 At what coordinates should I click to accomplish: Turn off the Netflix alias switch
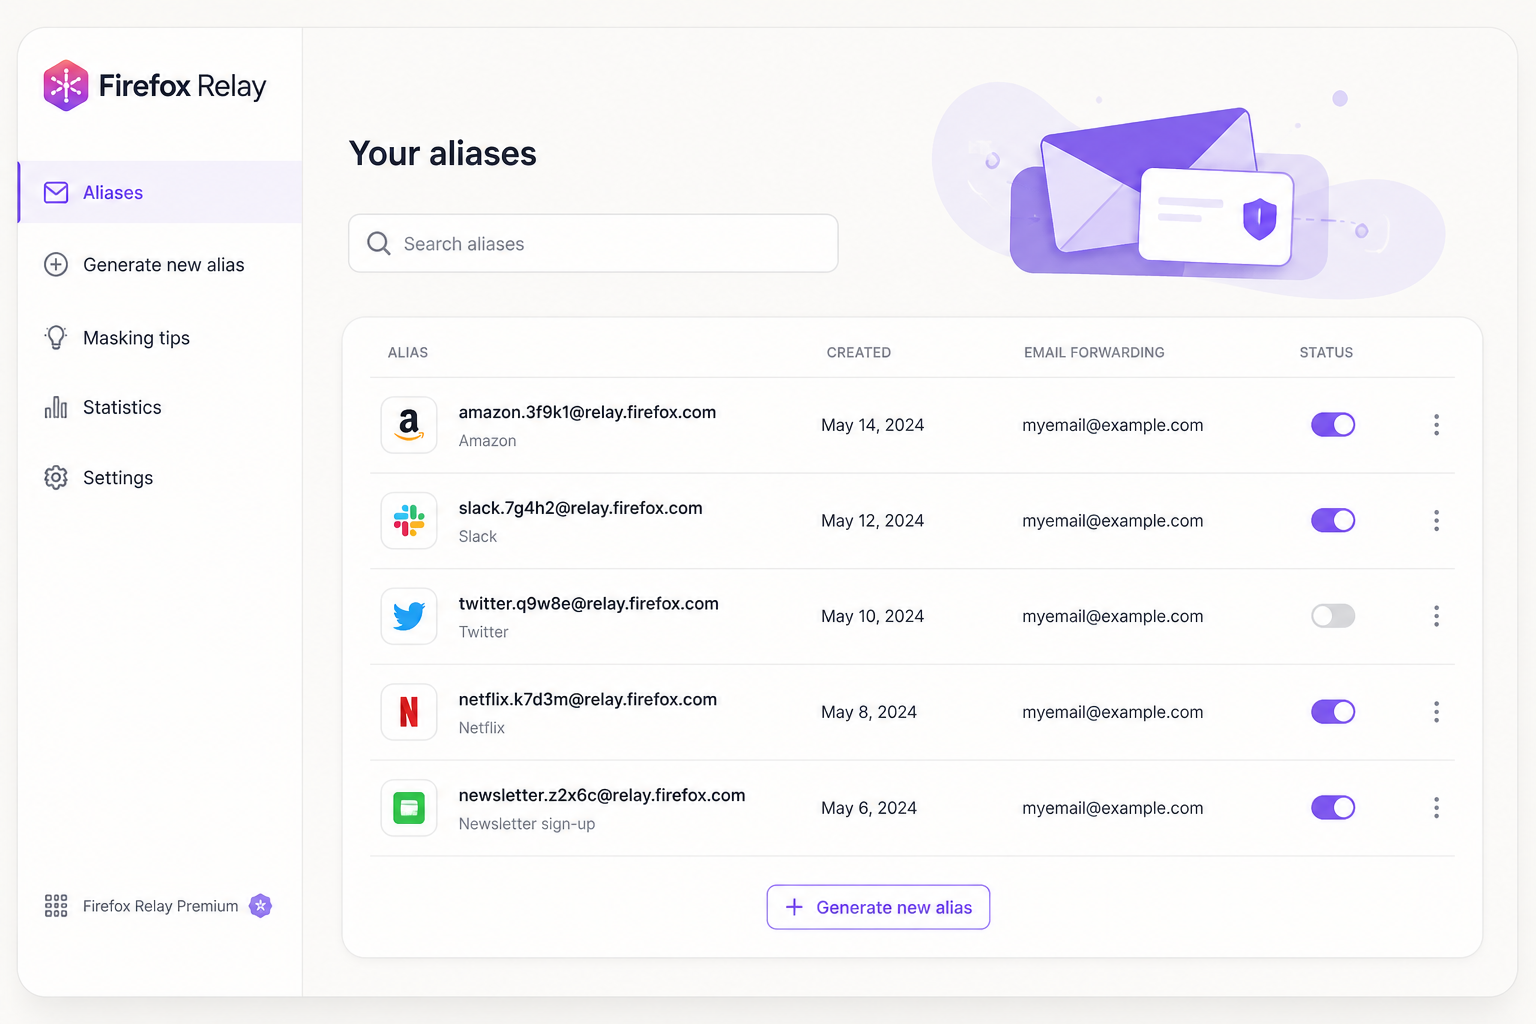[1333, 712]
